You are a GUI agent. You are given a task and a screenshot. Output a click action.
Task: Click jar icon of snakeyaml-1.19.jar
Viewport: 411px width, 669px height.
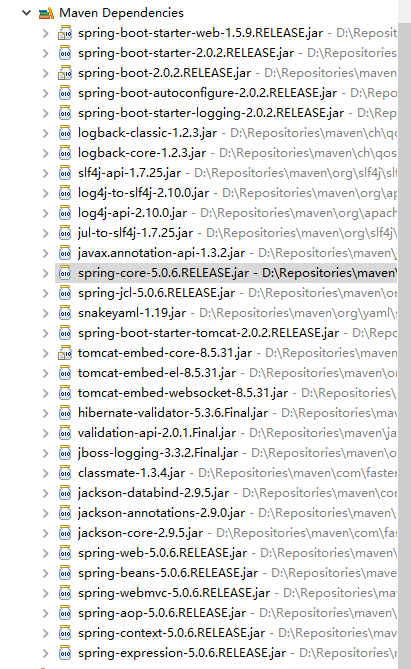[x=65, y=313]
